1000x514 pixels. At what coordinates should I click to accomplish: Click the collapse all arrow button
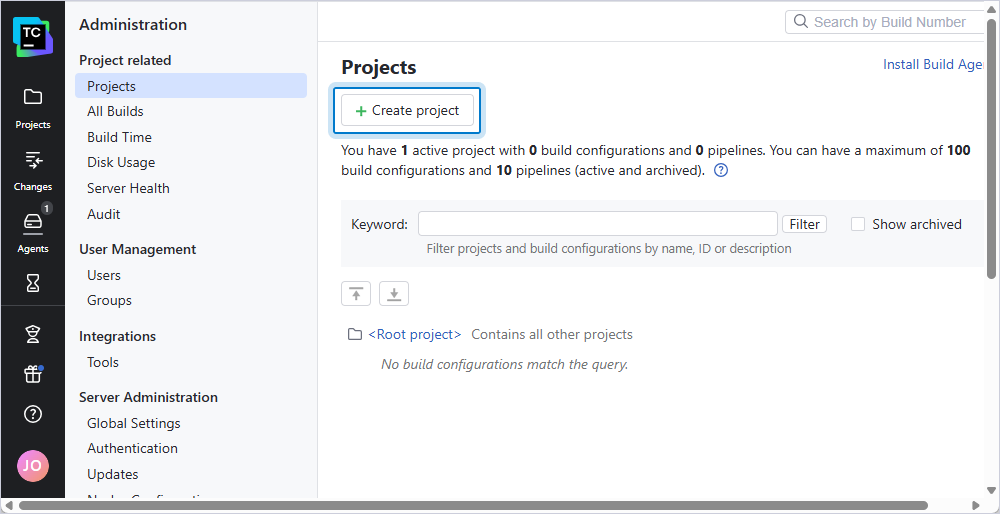coord(356,294)
